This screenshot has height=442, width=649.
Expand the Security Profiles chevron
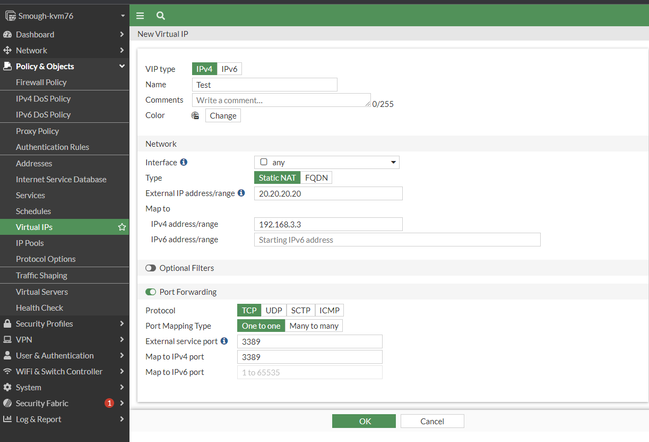point(122,324)
